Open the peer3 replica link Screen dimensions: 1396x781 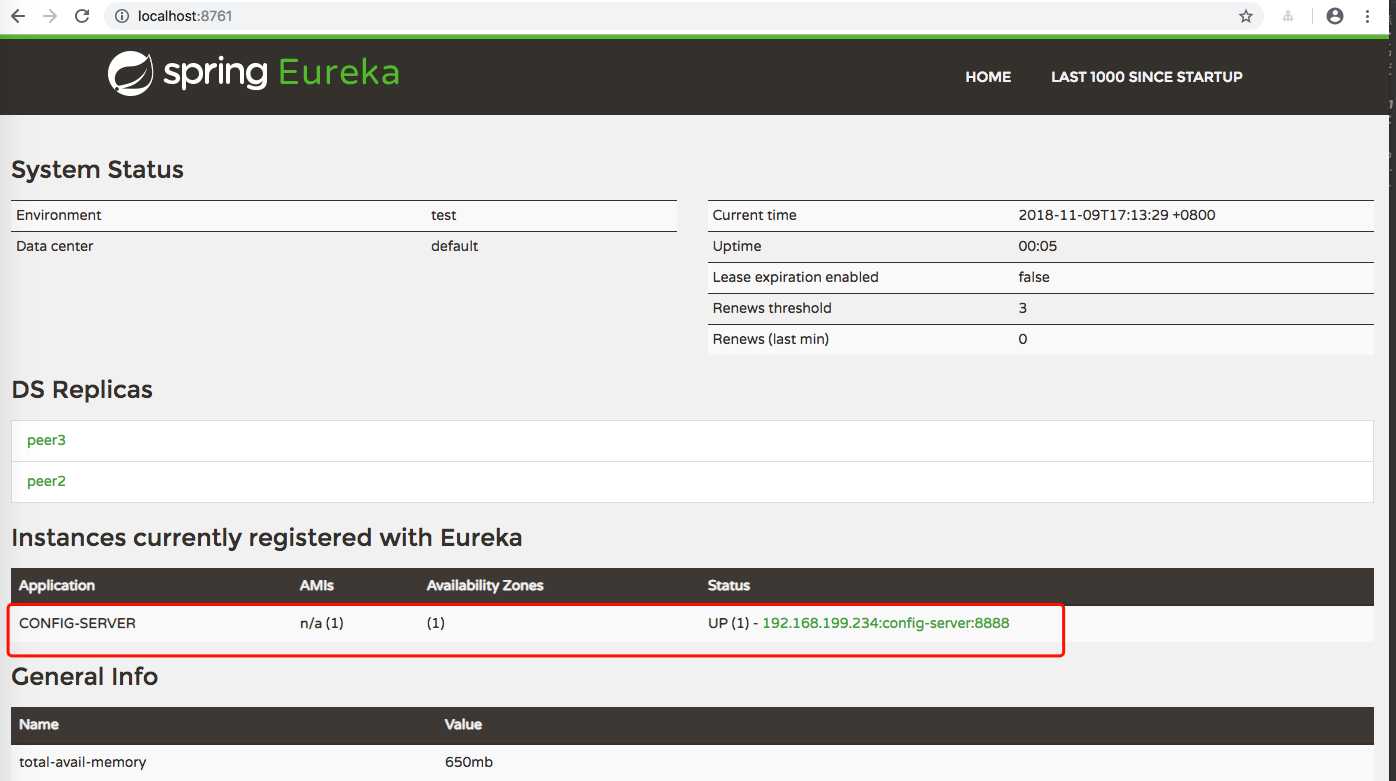pyautogui.click(x=46, y=440)
